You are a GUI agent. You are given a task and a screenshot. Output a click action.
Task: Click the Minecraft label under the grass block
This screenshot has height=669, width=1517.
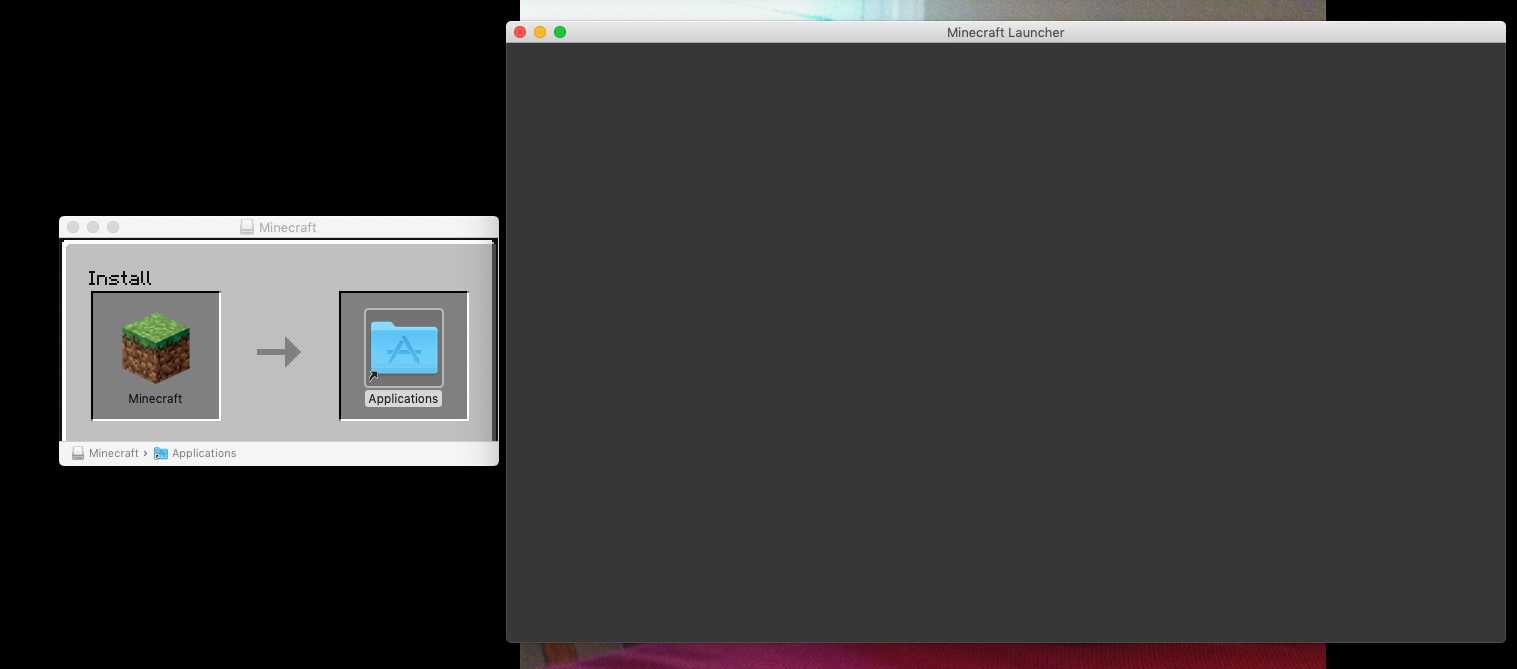[x=155, y=398]
